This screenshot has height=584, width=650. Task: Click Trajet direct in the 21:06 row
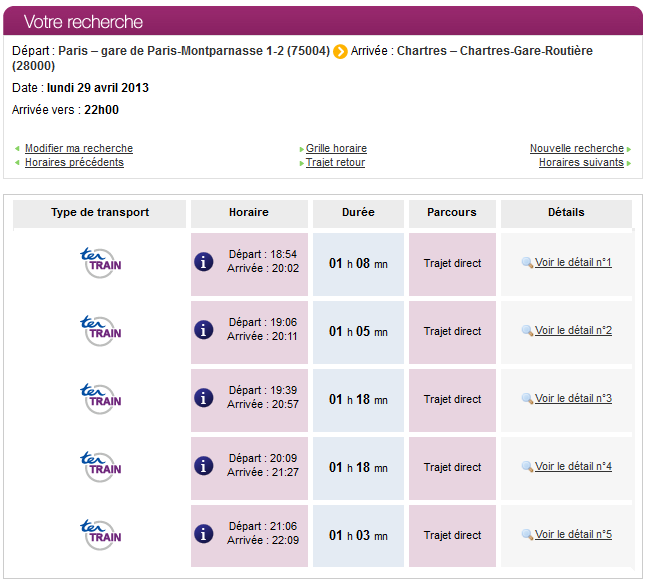coord(452,535)
